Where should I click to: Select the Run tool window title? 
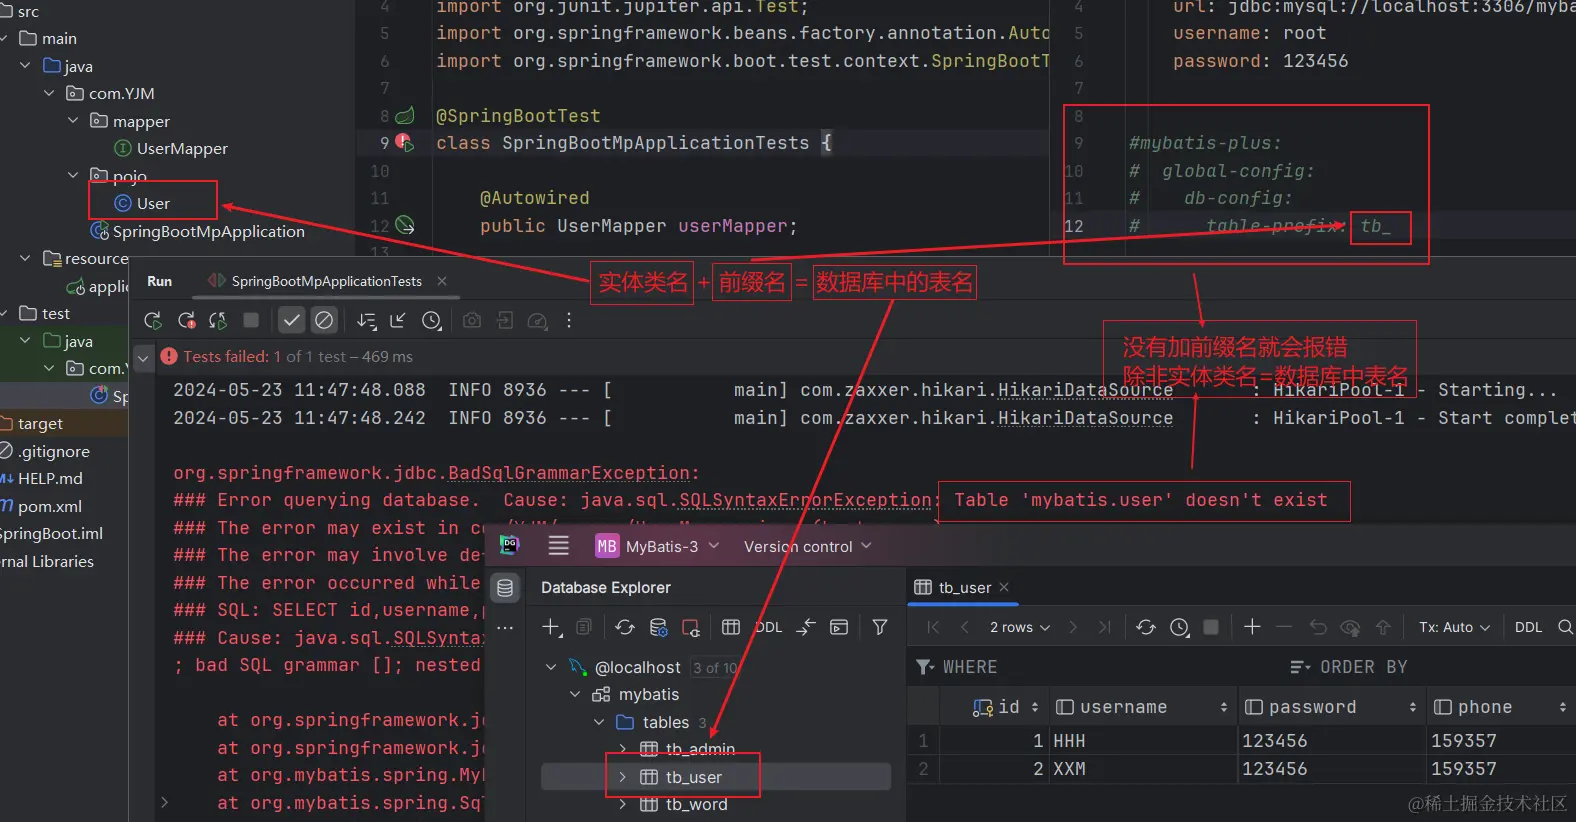click(160, 281)
